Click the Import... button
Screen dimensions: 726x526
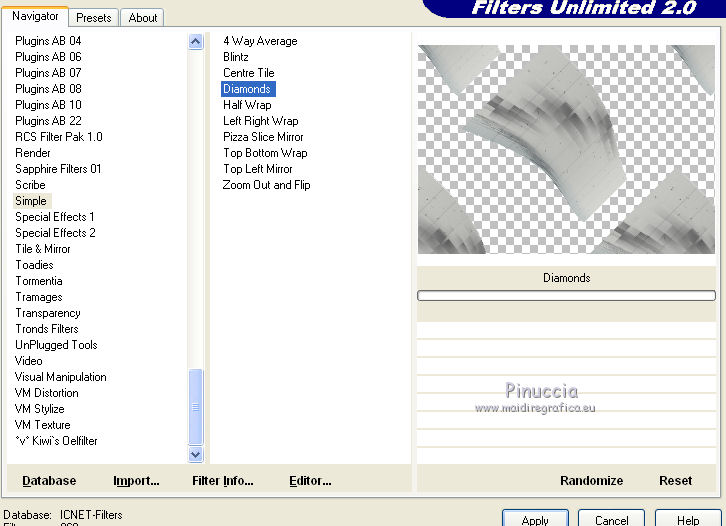tap(136, 481)
